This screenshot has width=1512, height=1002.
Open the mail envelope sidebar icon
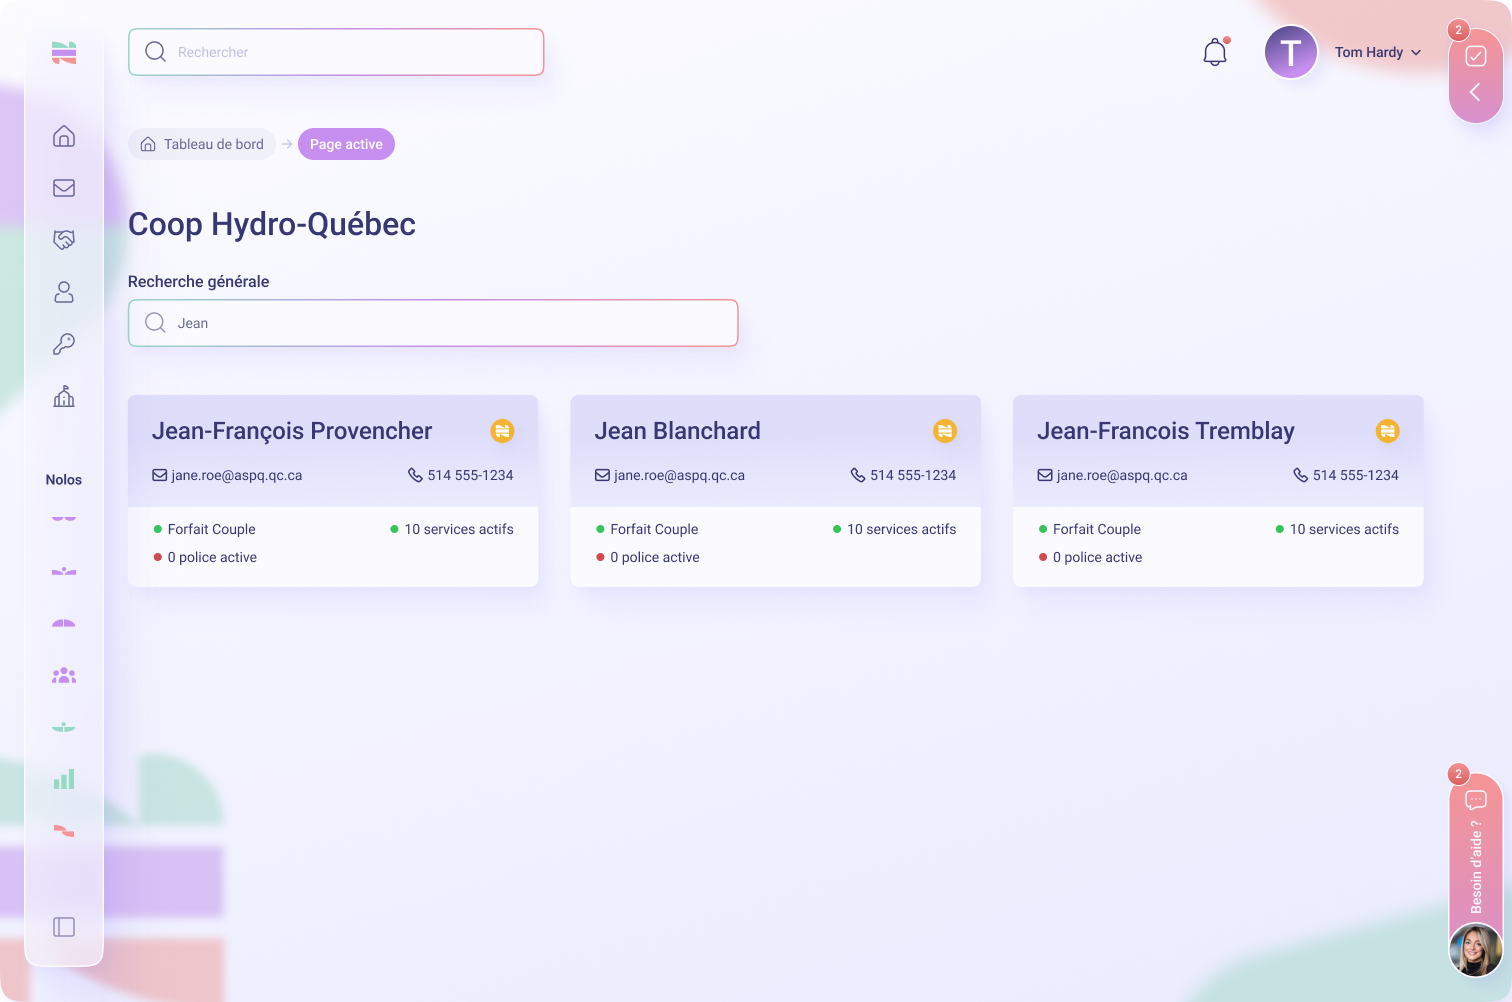tap(64, 188)
